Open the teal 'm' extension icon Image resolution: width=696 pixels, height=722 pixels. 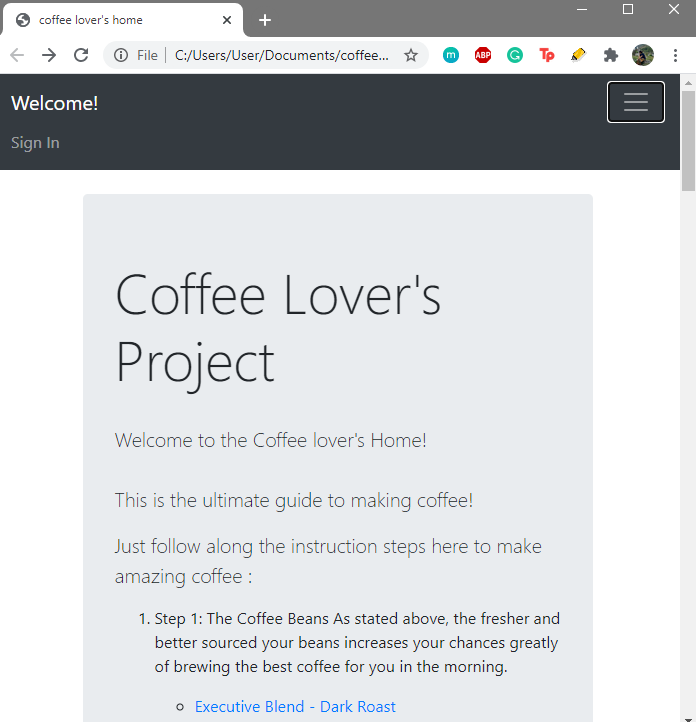[x=451, y=55]
